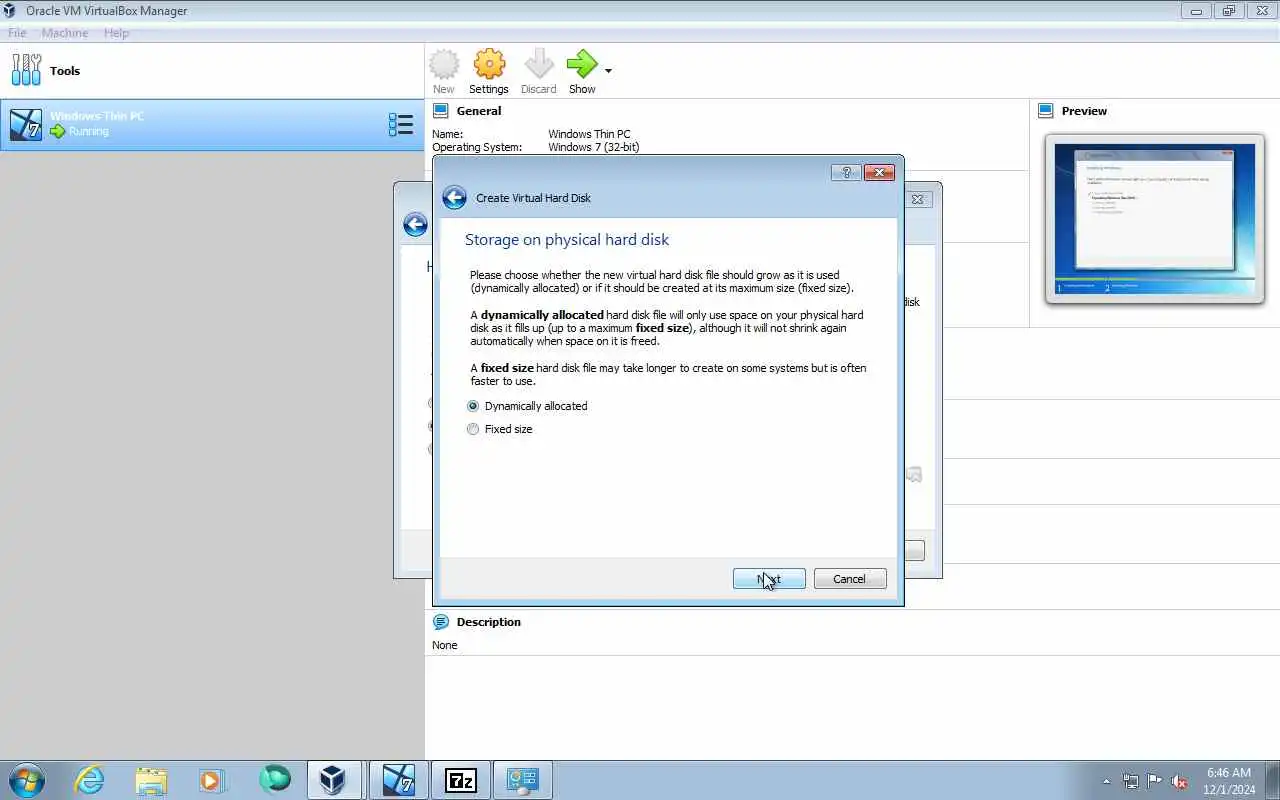
Task: Switch to the running VM window taskbar button
Action: (397, 780)
